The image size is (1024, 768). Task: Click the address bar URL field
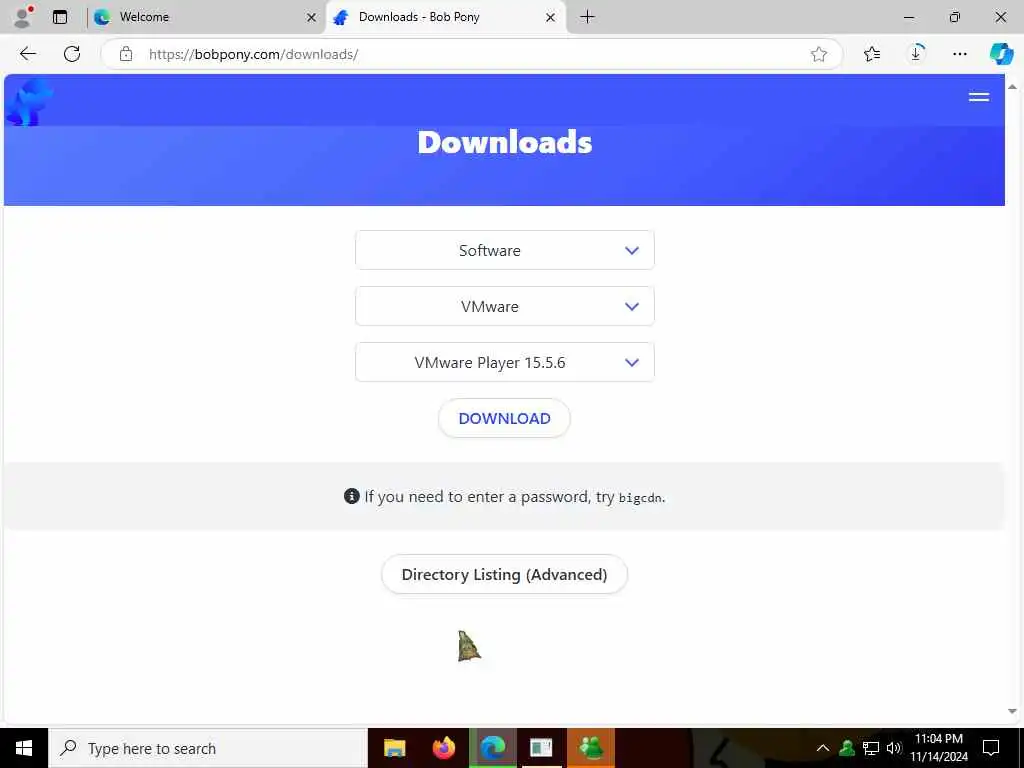point(470,54)
